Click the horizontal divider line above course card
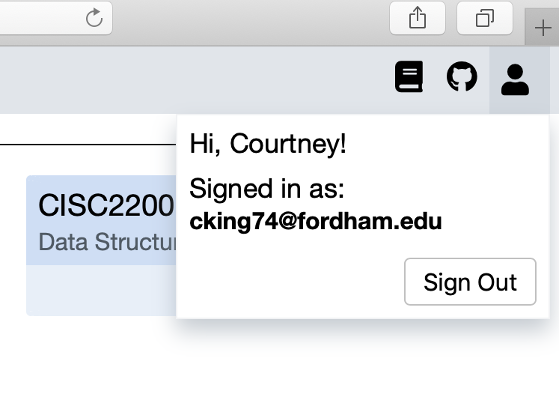The width and height of the screenshot is (560, 394). point(88,145)
